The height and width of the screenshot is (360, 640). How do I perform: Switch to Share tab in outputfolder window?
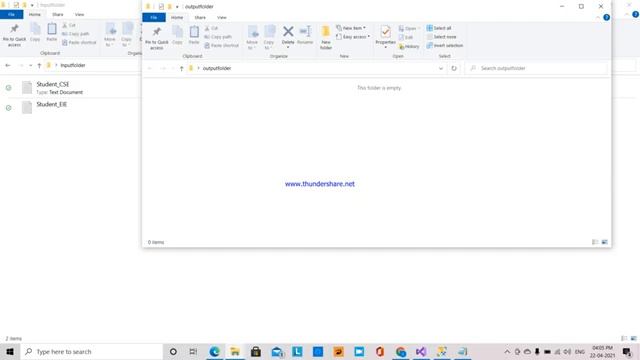tap(200, 18)
